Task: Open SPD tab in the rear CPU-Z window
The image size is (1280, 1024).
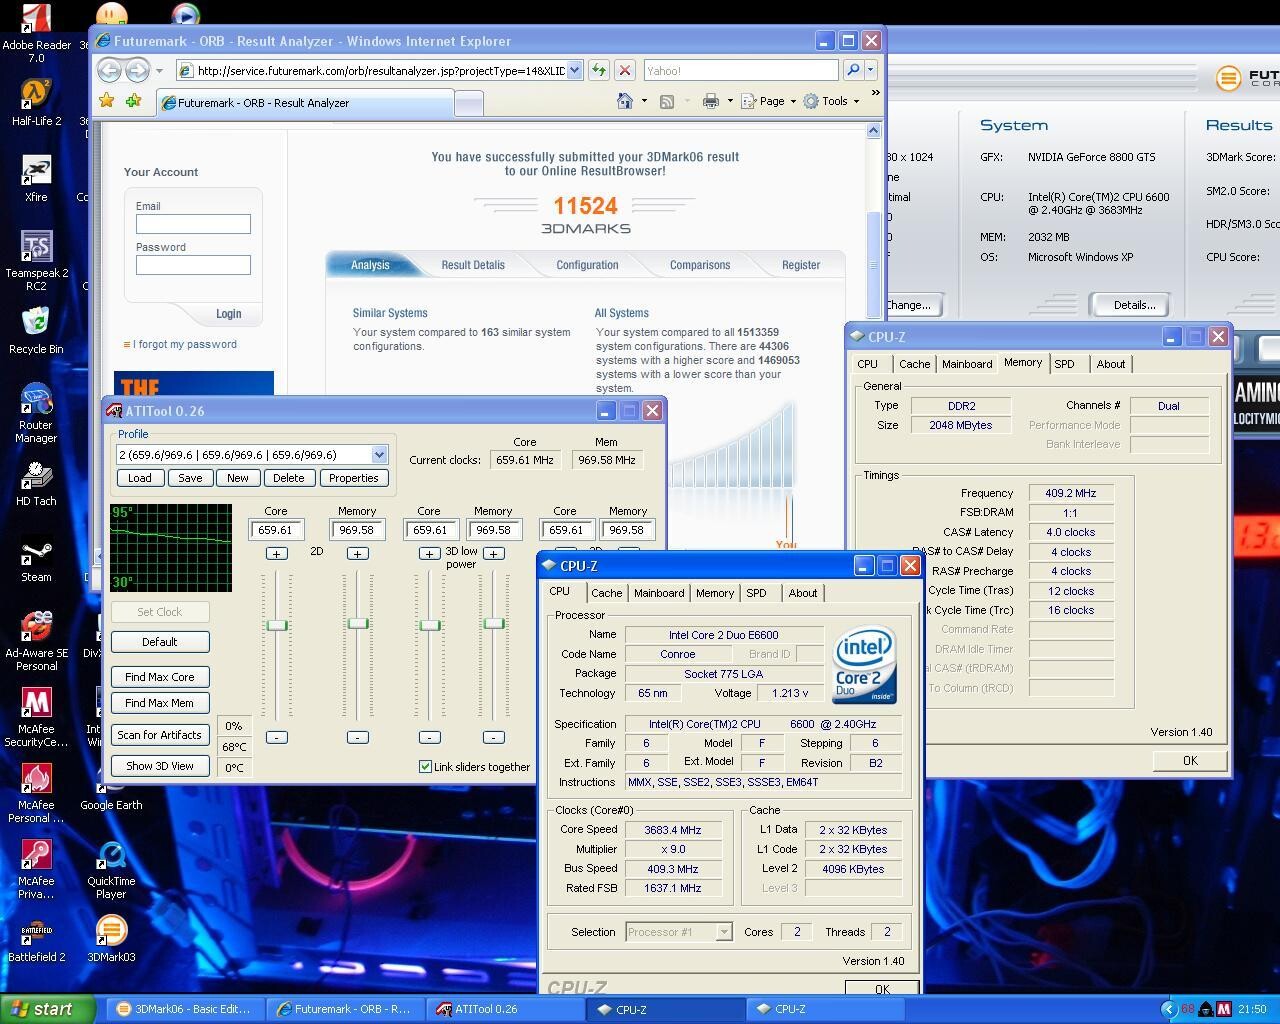Action: [x=1064, y=364]
